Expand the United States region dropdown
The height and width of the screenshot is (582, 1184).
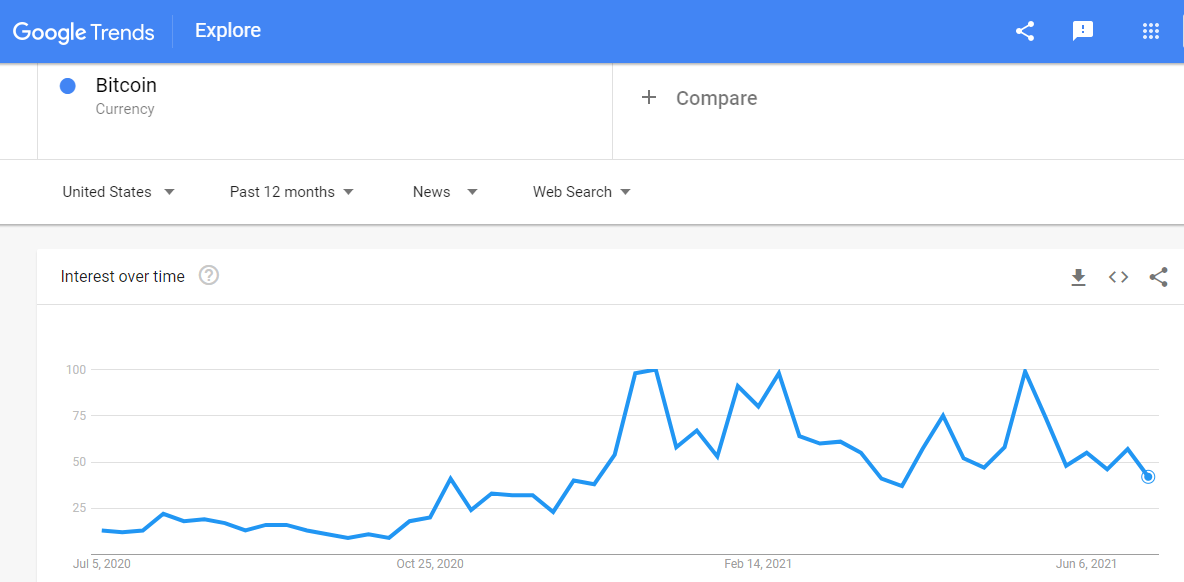click(x=119, y=192)
